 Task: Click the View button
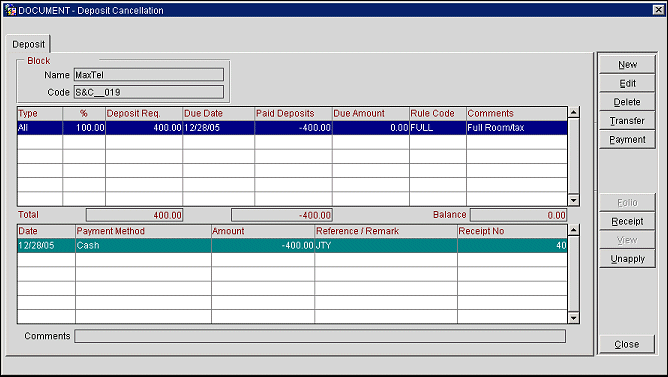coord(627,240)
